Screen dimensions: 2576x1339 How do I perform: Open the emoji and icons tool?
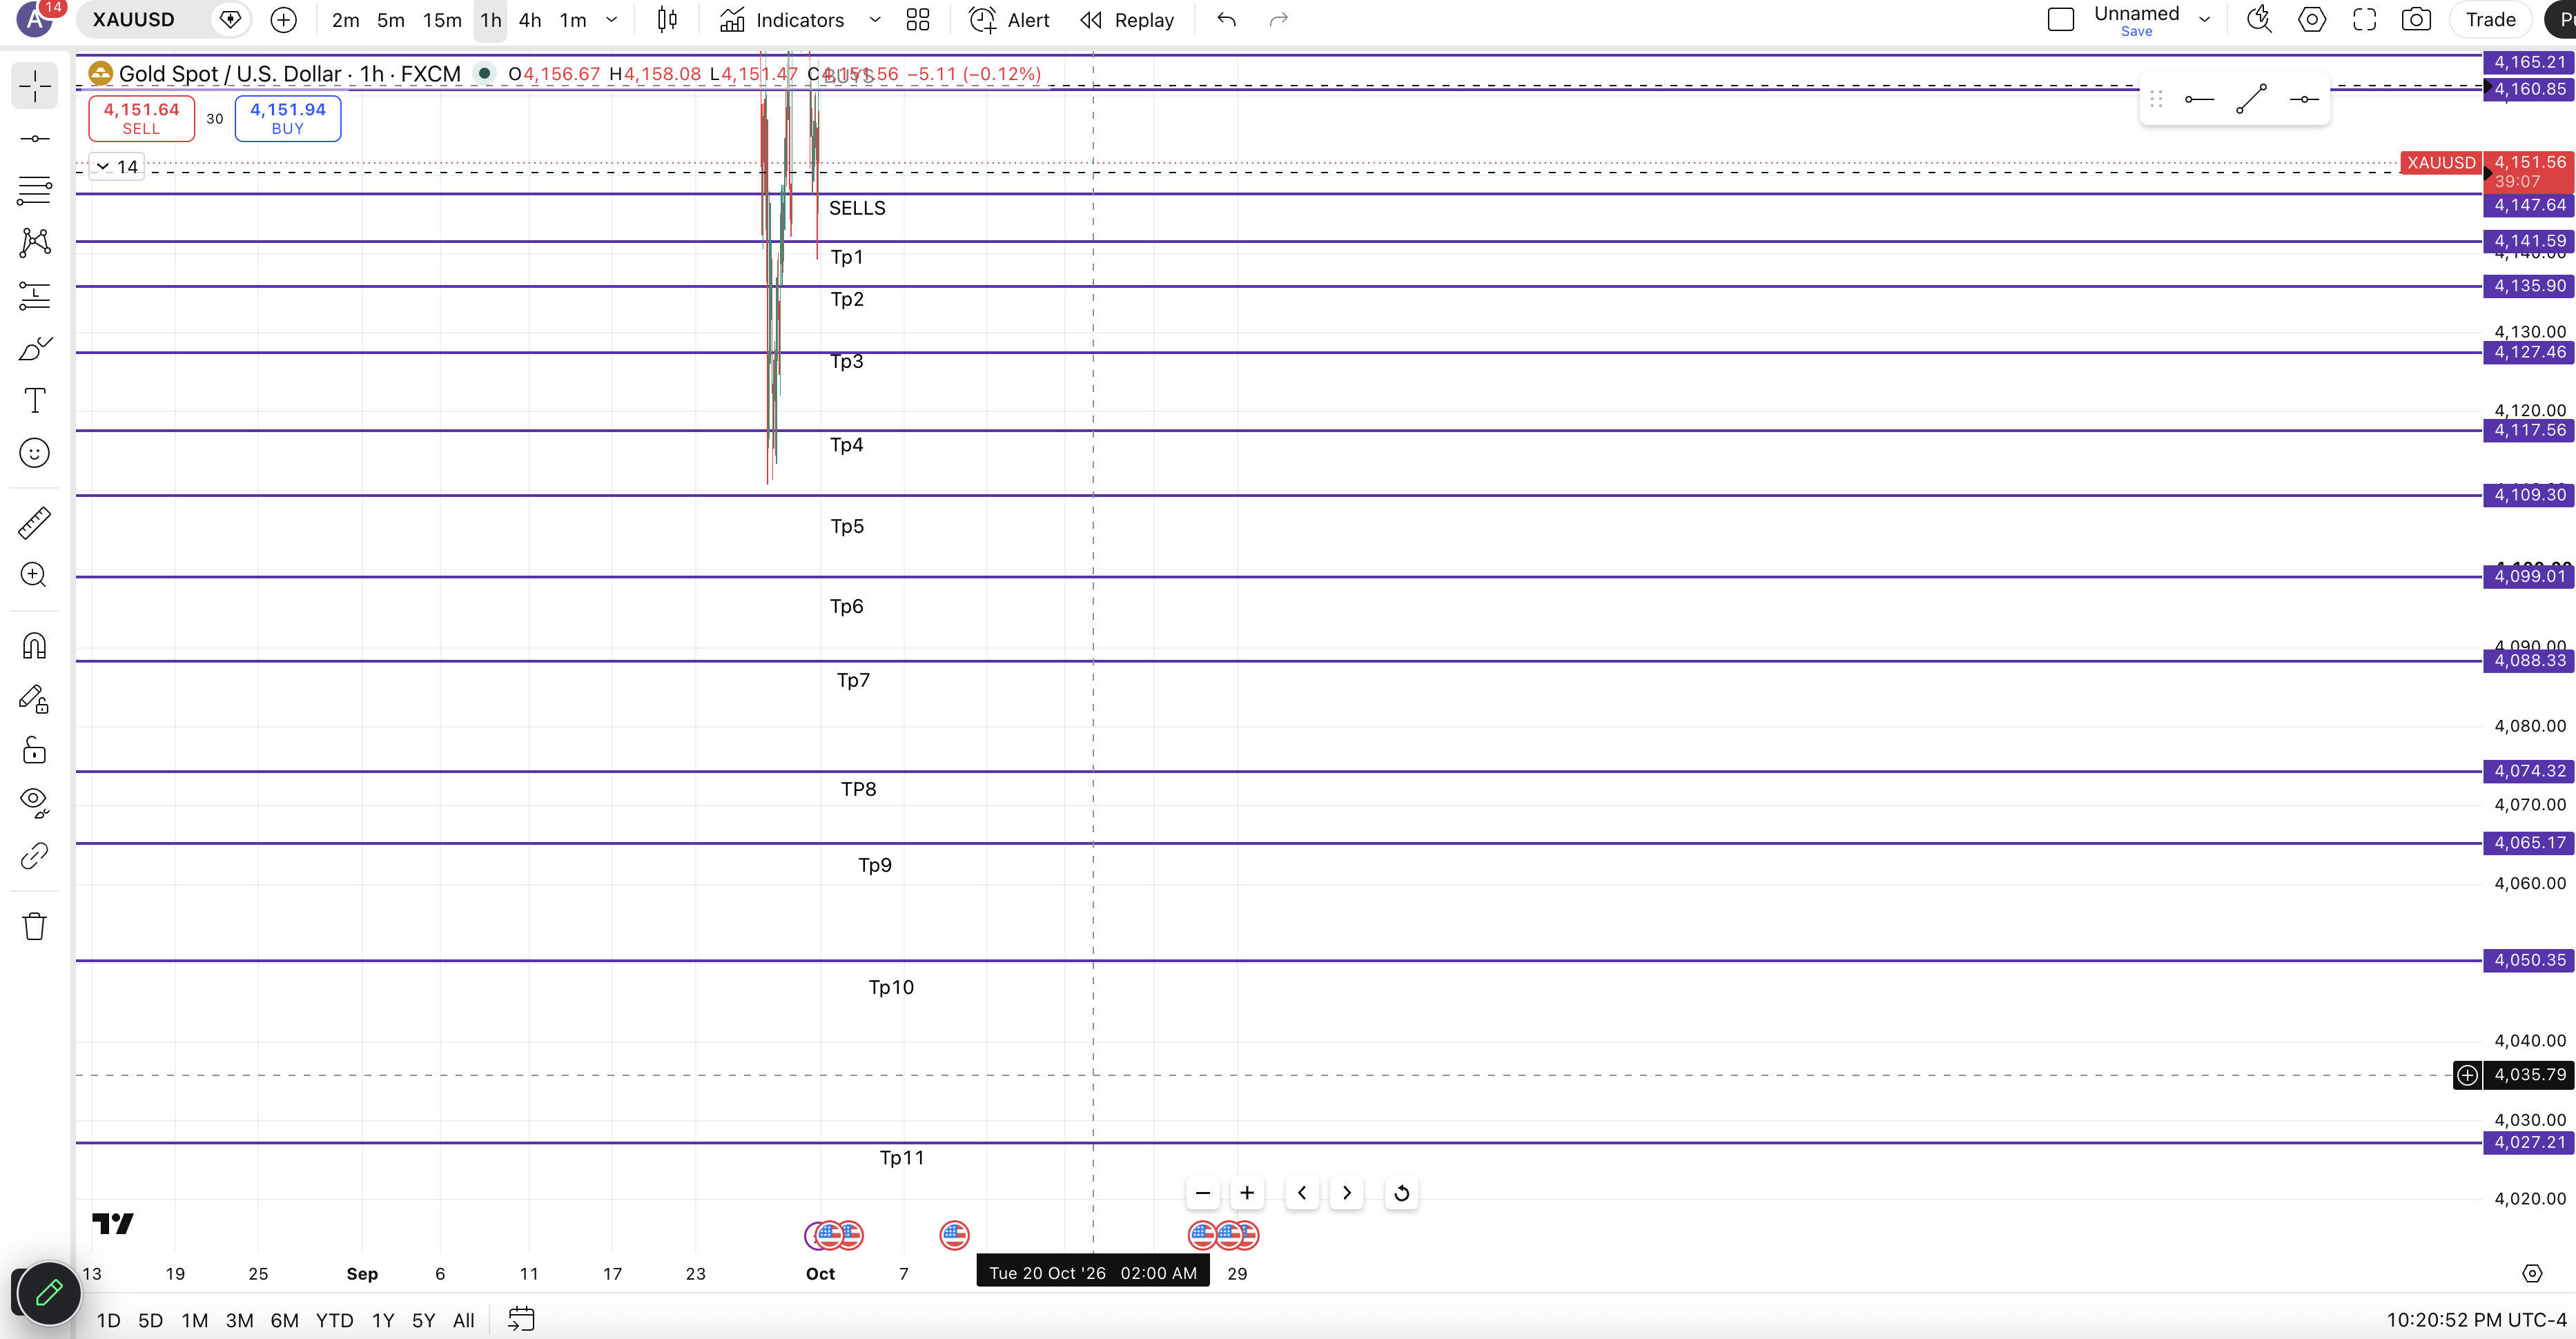click(34, 453)
